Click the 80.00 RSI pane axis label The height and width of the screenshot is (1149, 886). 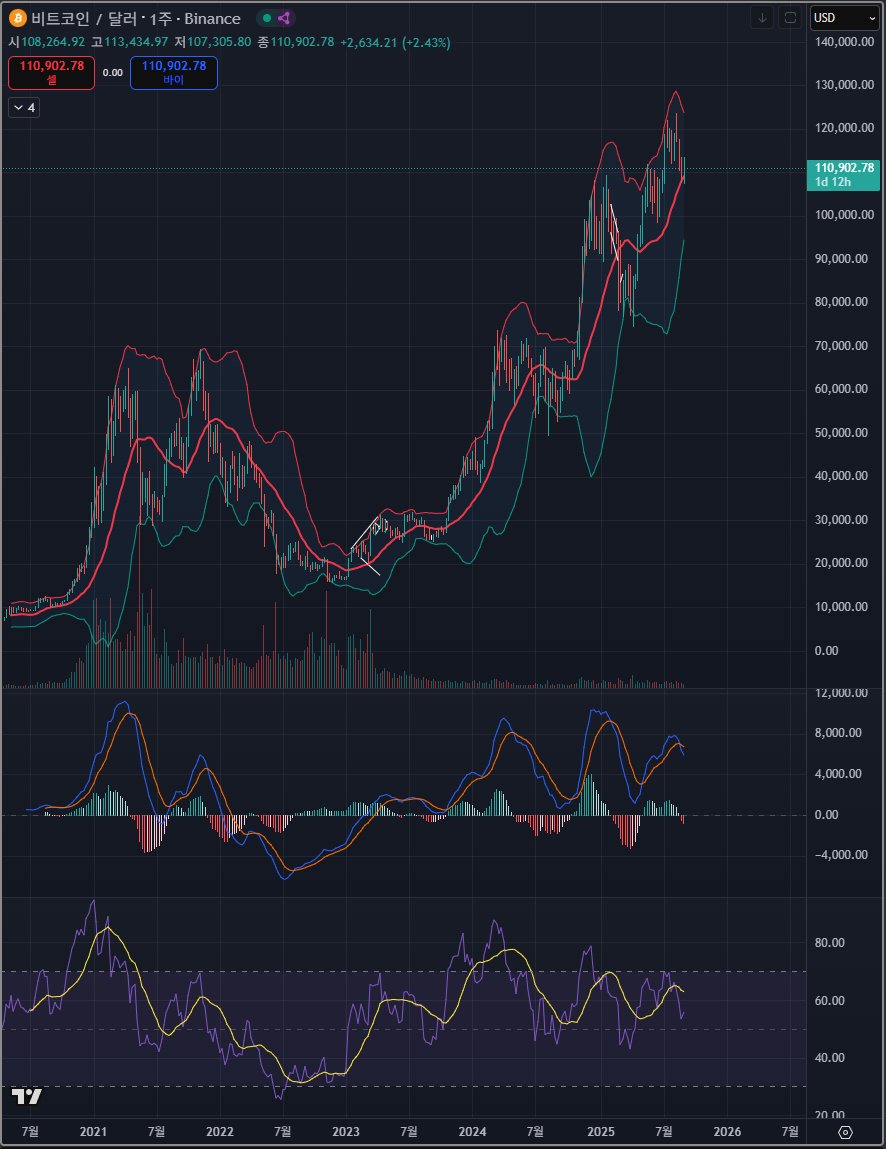pos(830,942)
